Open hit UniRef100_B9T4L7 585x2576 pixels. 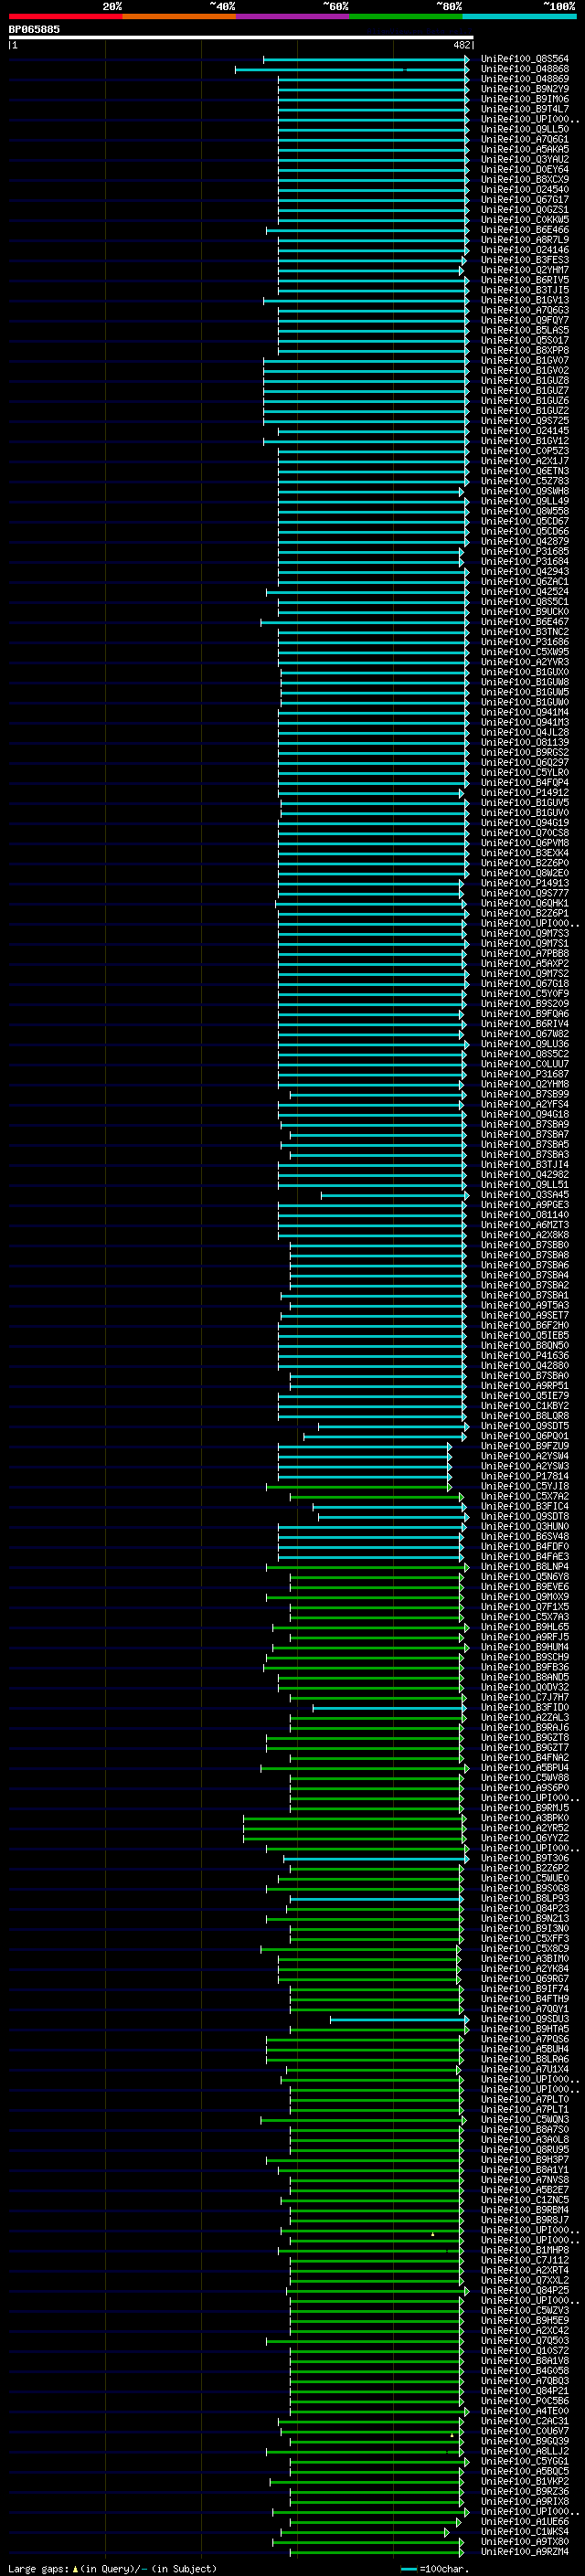tap(524, 109)
